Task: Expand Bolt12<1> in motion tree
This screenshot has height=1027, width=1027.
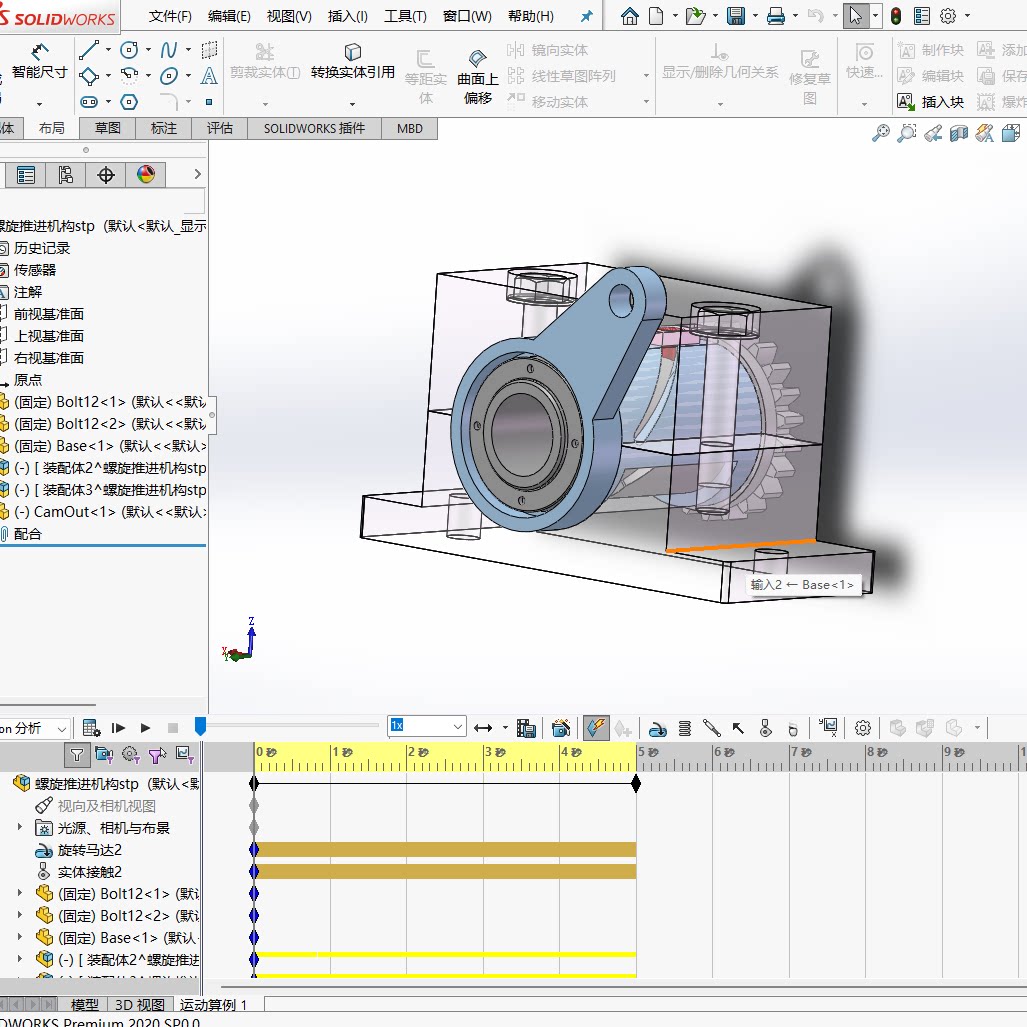Action: [20, 893]
